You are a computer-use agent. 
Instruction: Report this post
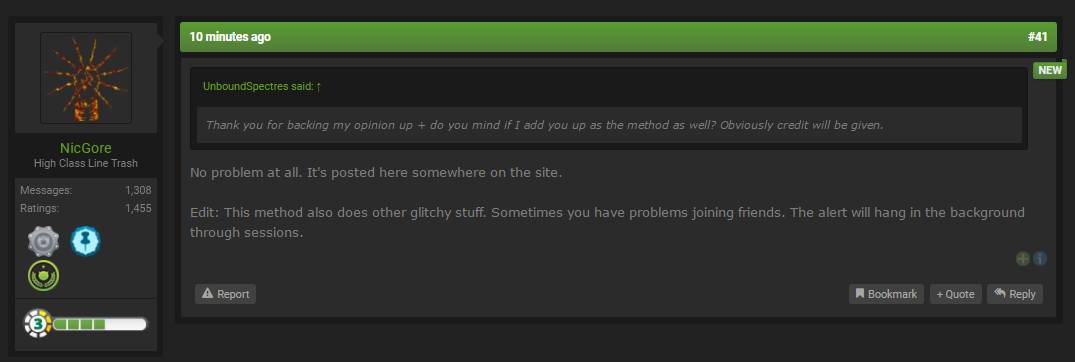[x=226, y=294]
